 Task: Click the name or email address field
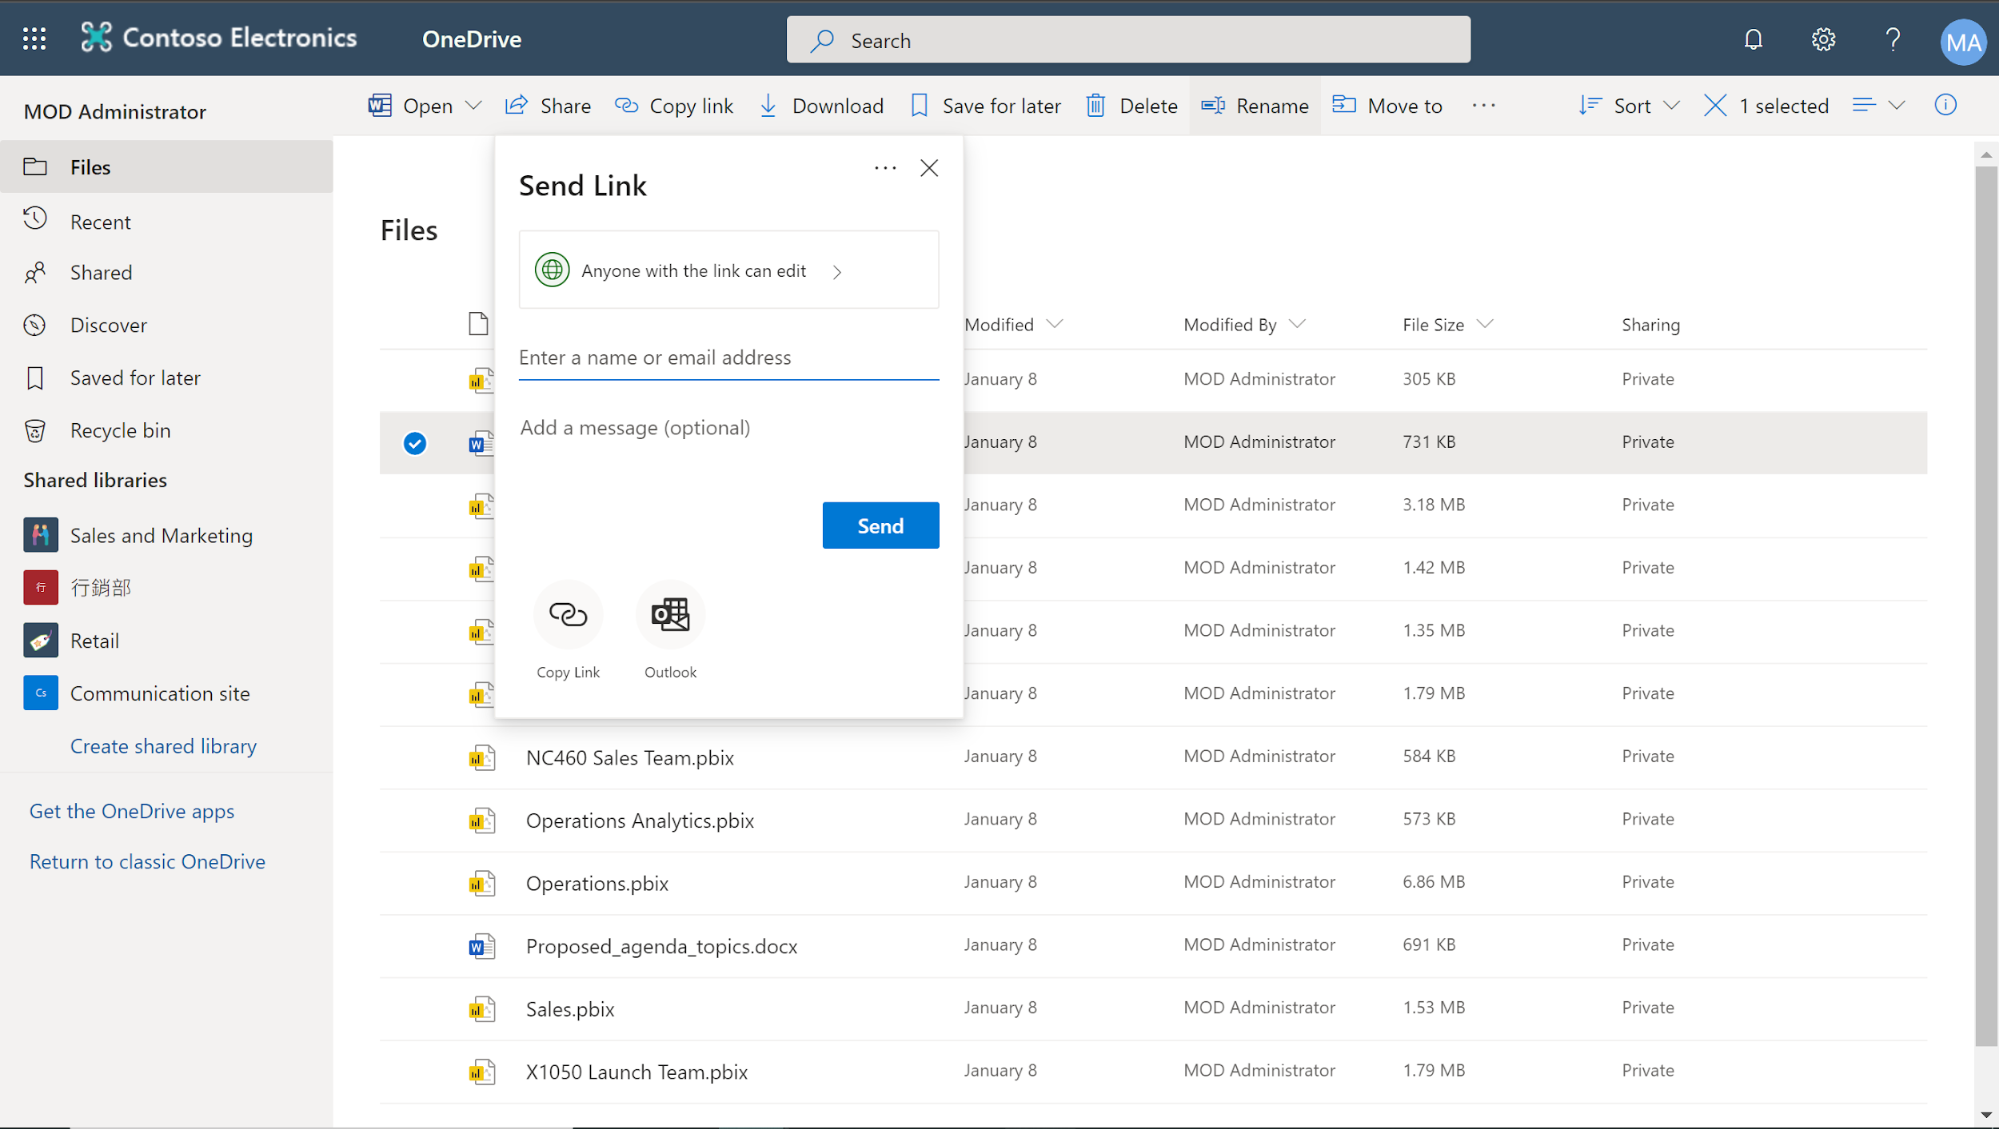[x=728, y=358]
